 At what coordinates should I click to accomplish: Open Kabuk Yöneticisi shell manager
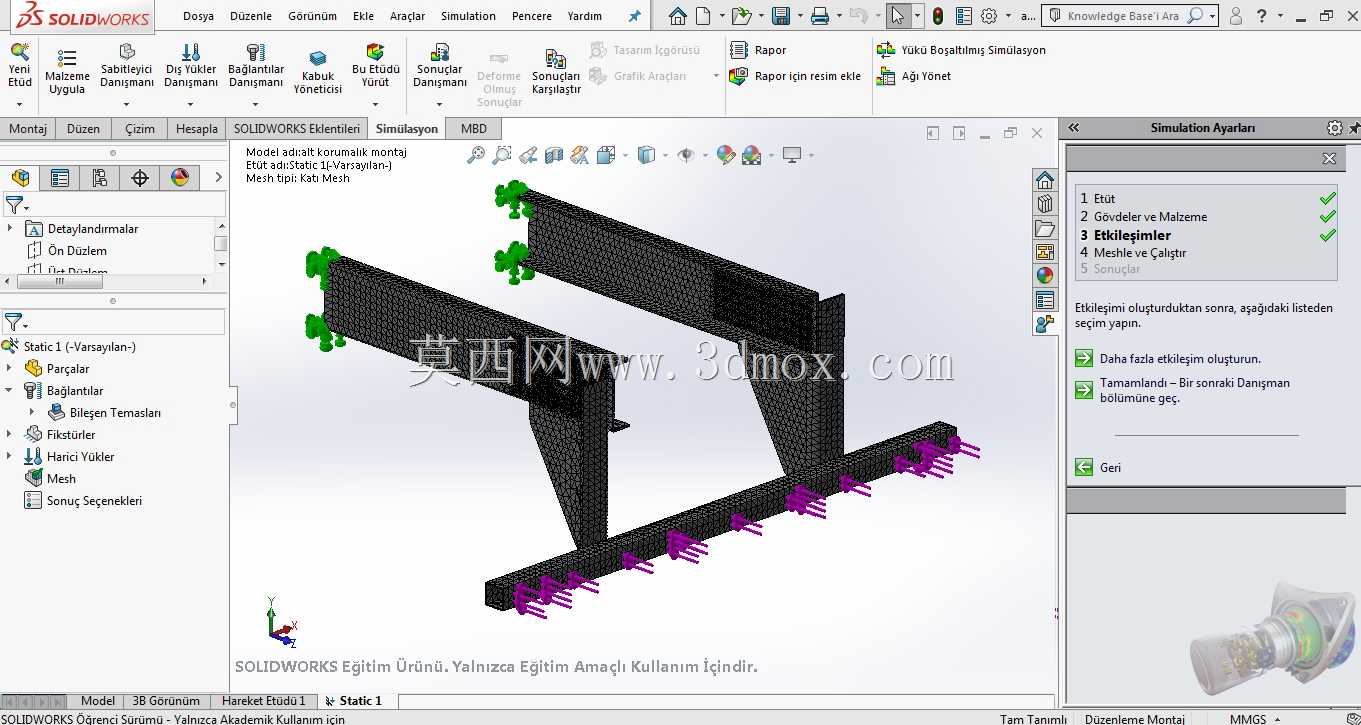coord(318,73)
